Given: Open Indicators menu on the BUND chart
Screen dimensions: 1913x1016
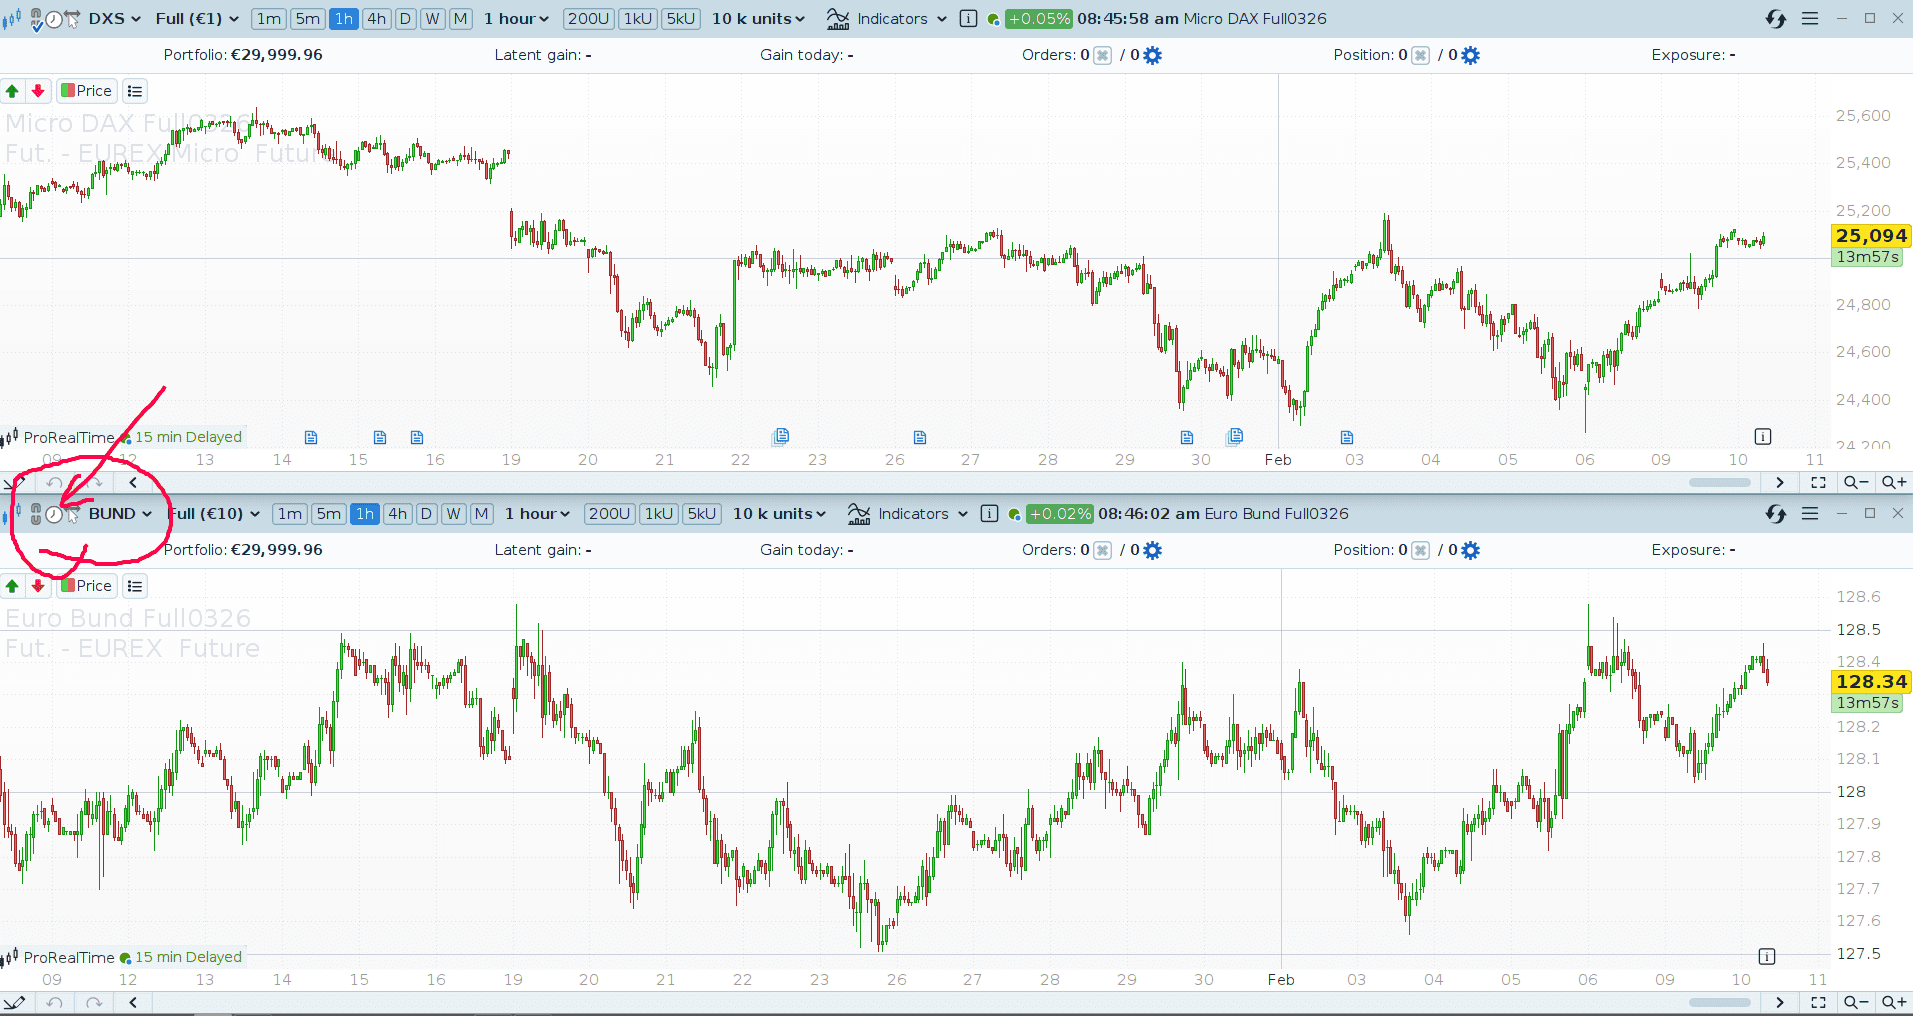Looking at the screenshot, I should [x=908, y=514].
